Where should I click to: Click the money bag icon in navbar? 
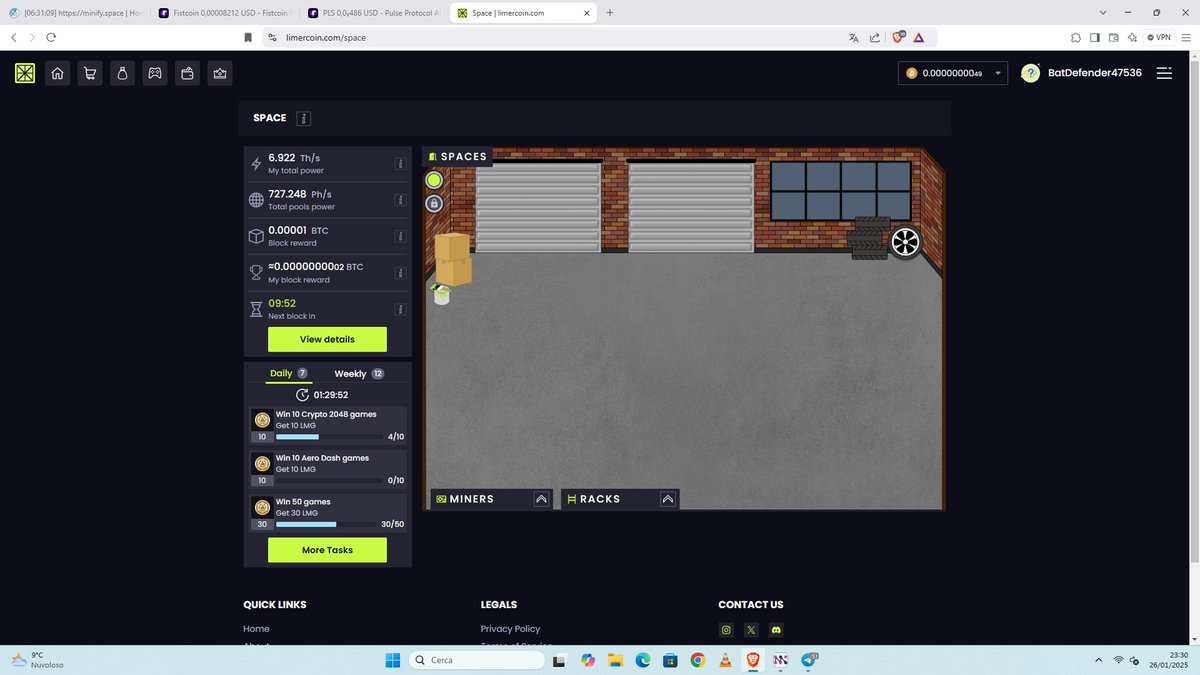click(122, 73)
